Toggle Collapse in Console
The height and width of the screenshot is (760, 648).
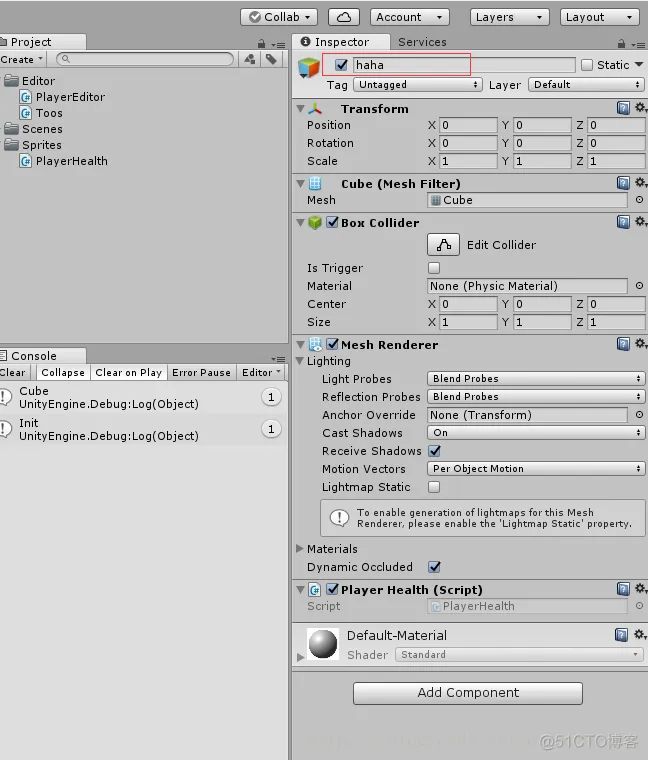(x=63, y=372)
